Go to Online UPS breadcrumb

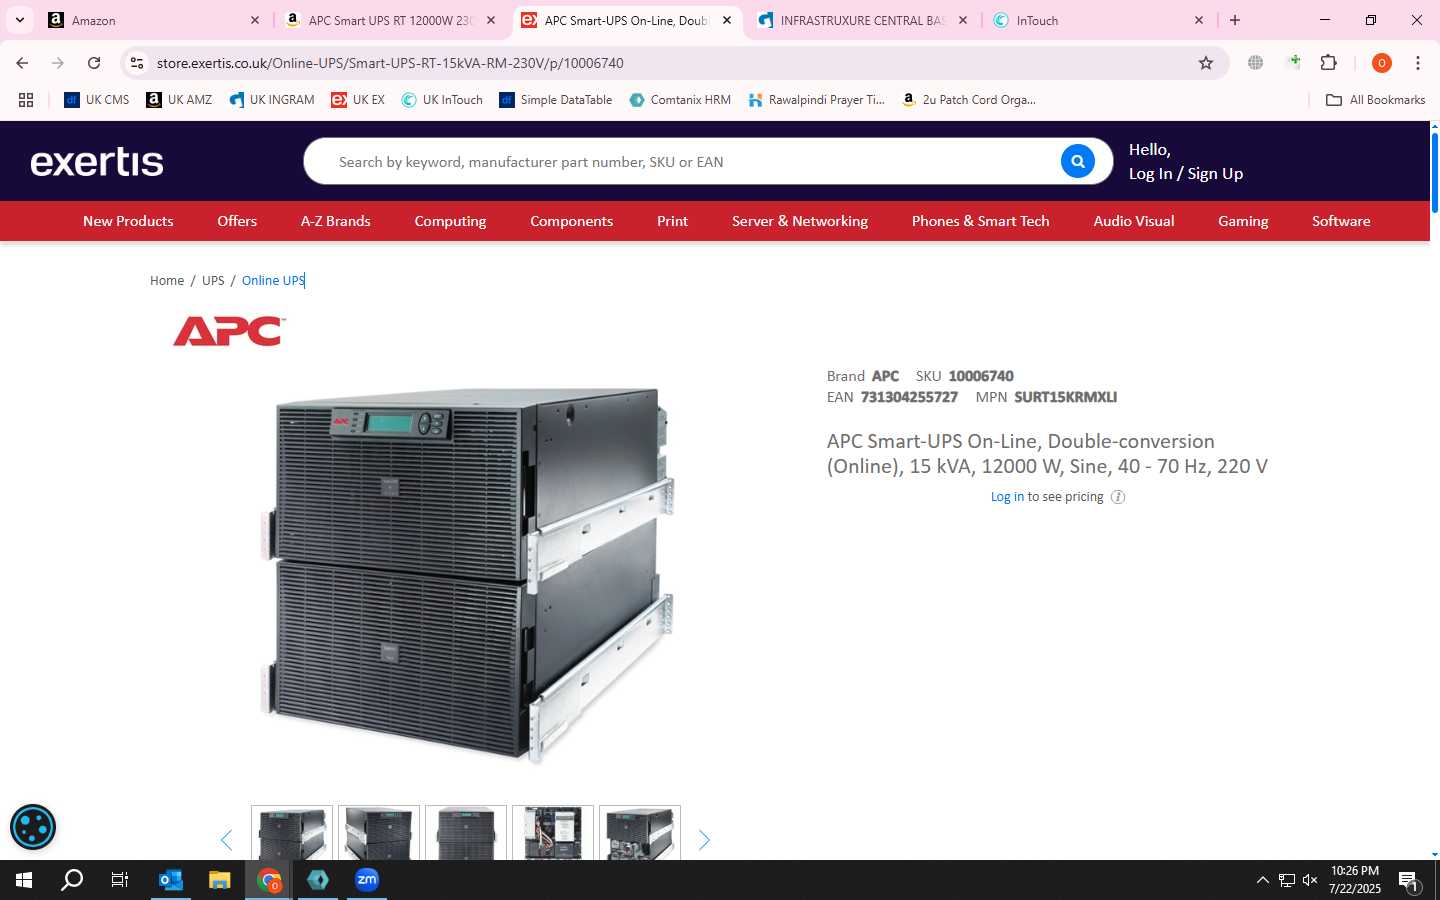point(273,281)
